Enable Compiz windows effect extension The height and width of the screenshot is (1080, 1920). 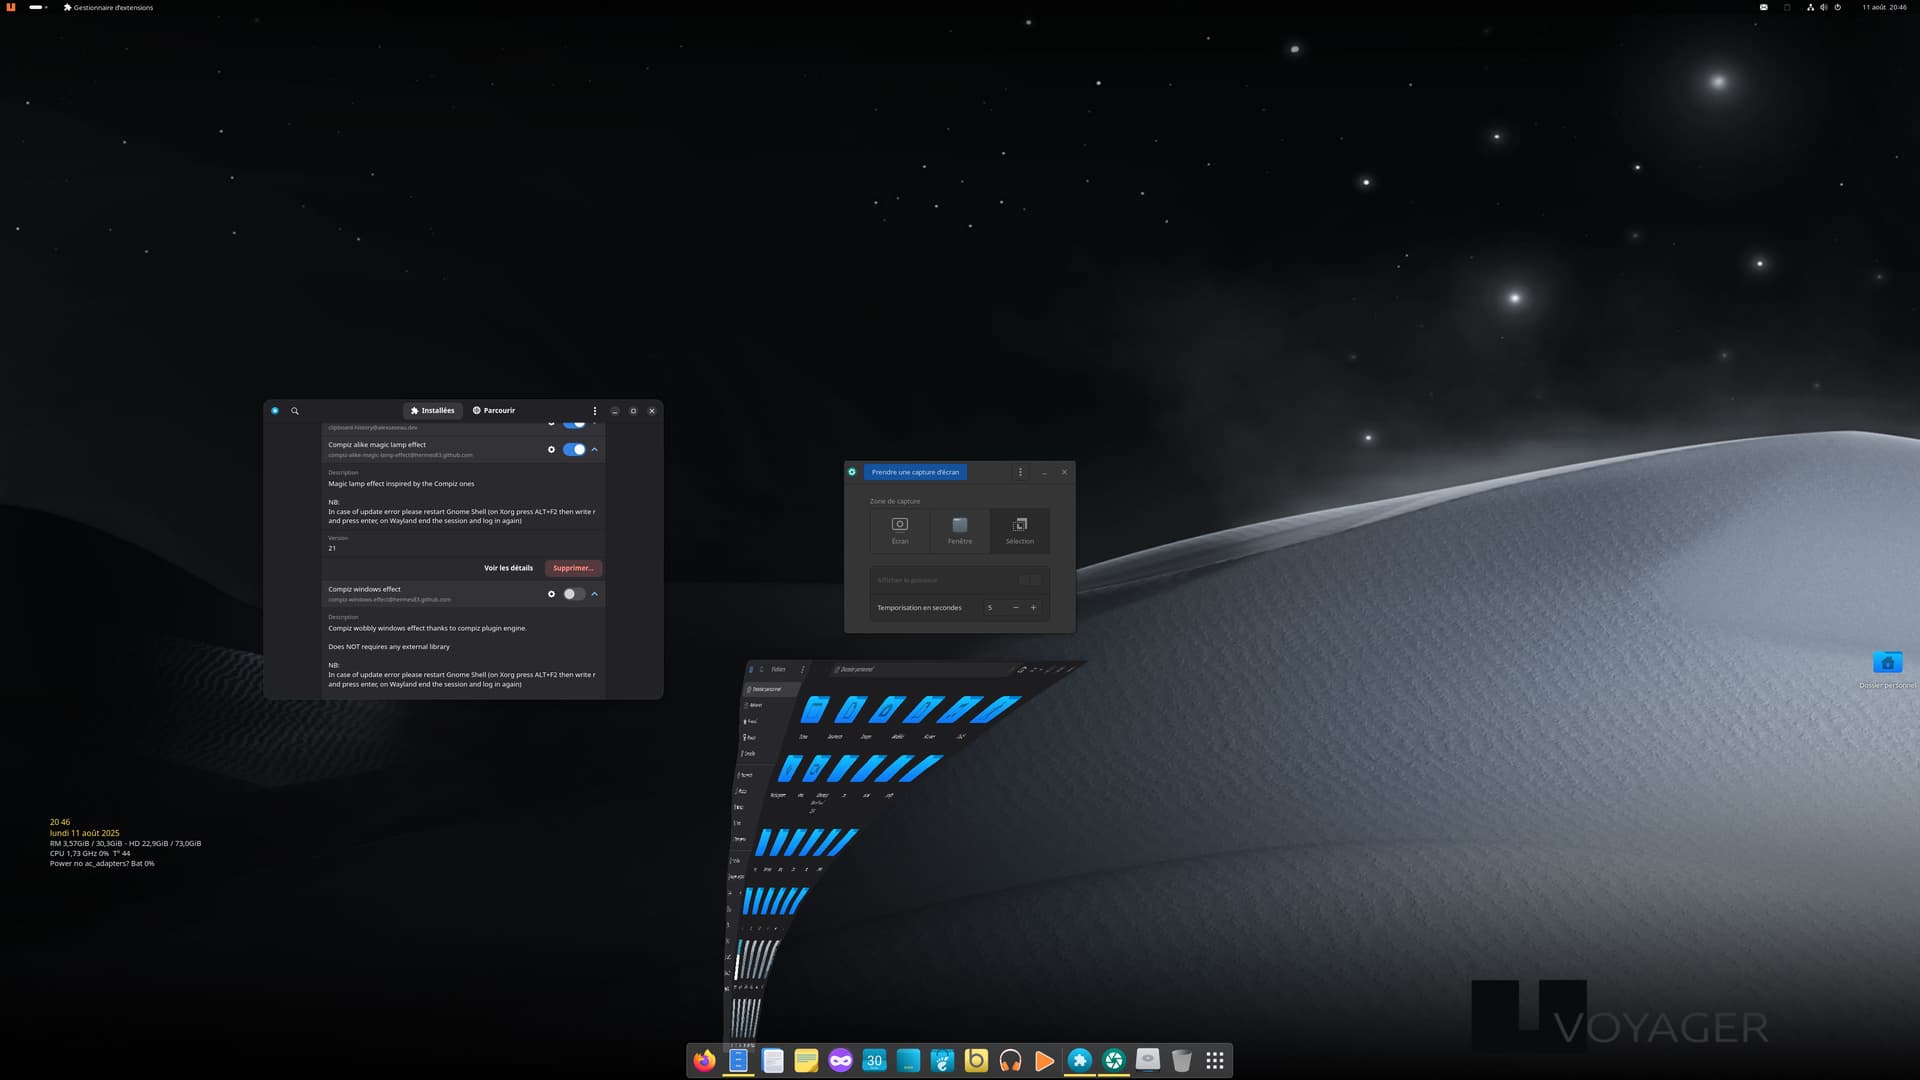point(574,594)
